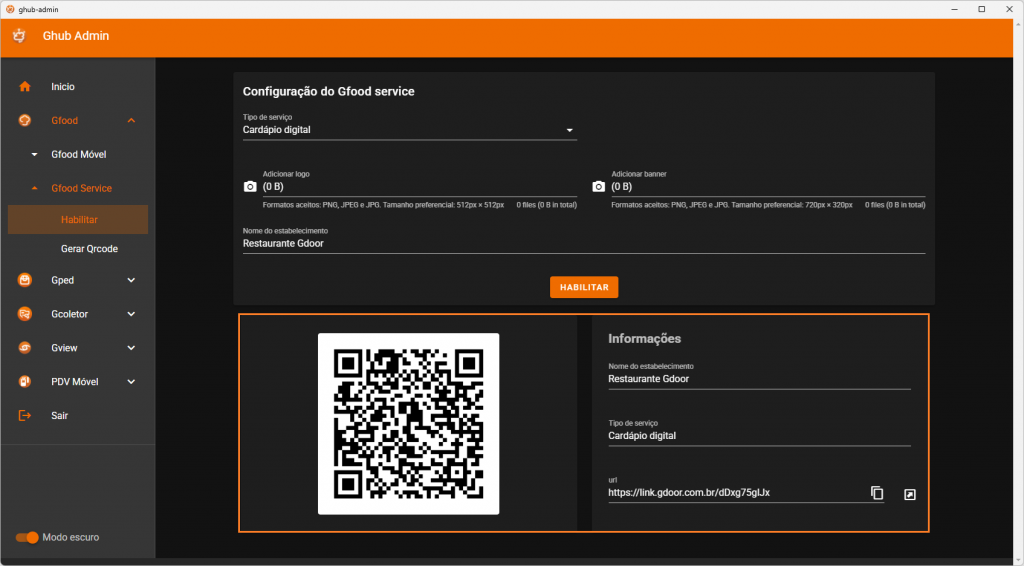Minimize the ghub-admin window
The image size is (1024, 566).
pyautogui.click(x=954, y=9)
